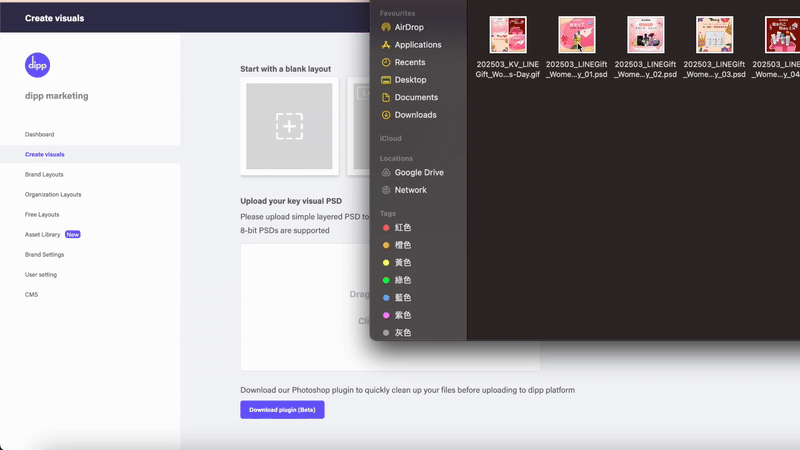Select Recents in Finder sidebar
Viewport: 800px width, 450px height.
click(x=410, y=62)
